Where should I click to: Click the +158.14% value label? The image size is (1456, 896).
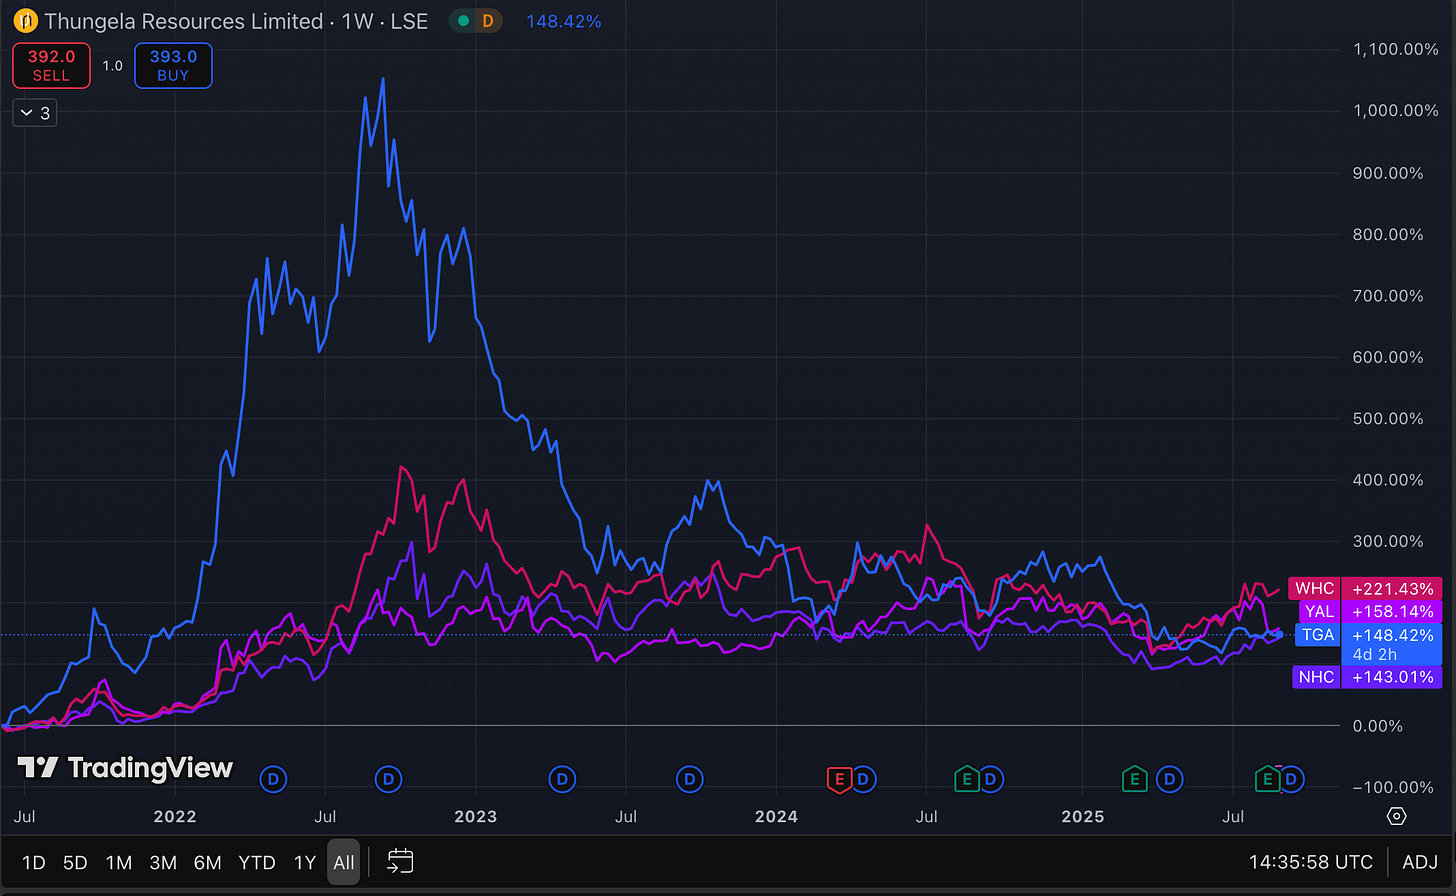tap(1392, 611)
